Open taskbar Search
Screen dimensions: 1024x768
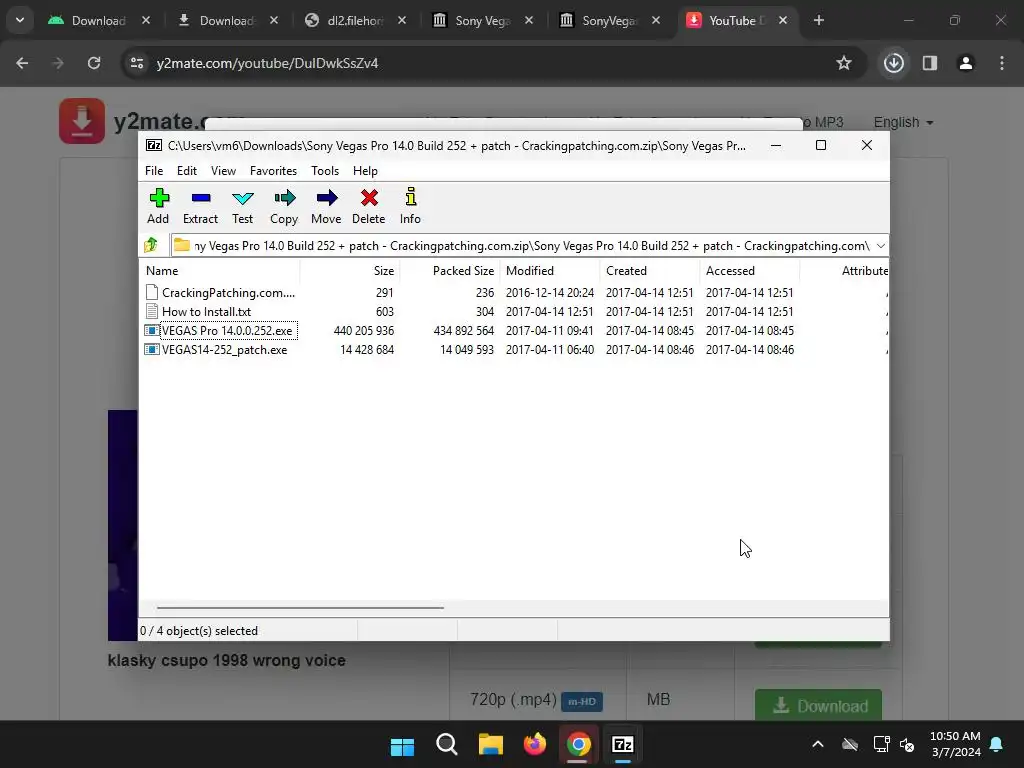(x=447, y=744)
